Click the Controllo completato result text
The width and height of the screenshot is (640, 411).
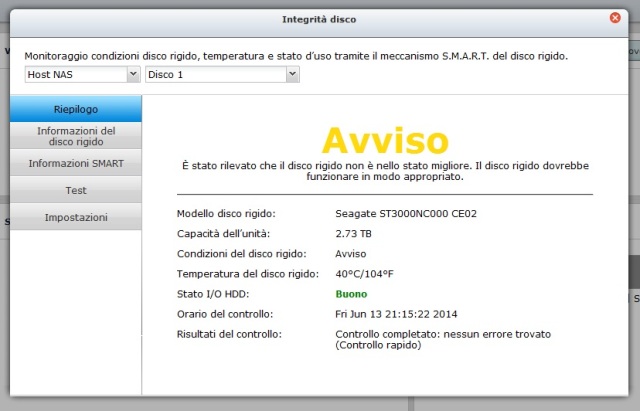click(443, 334)
